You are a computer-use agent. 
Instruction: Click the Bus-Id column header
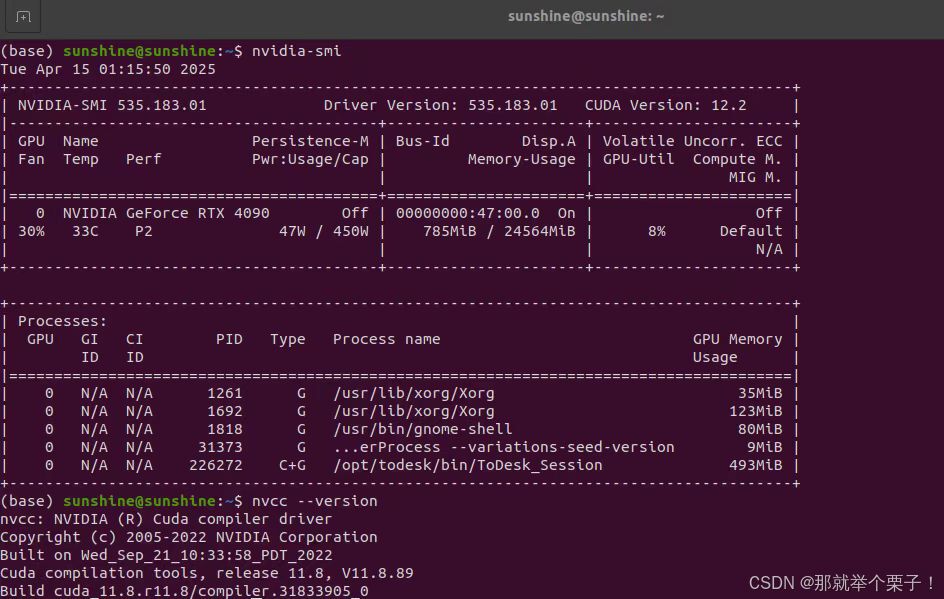pyautogui.click(x=423, y=141)
